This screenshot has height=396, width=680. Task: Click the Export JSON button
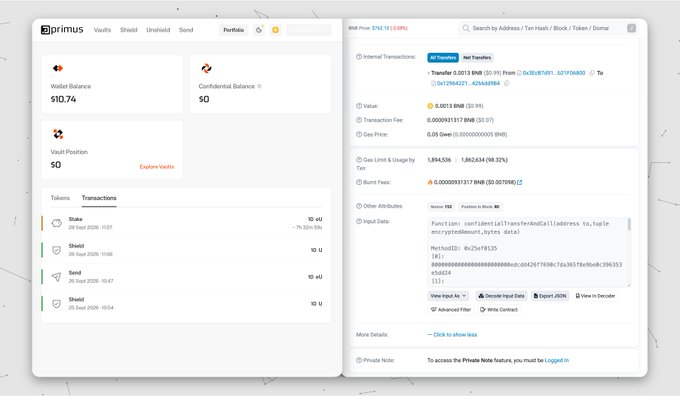tap(550, 296)
